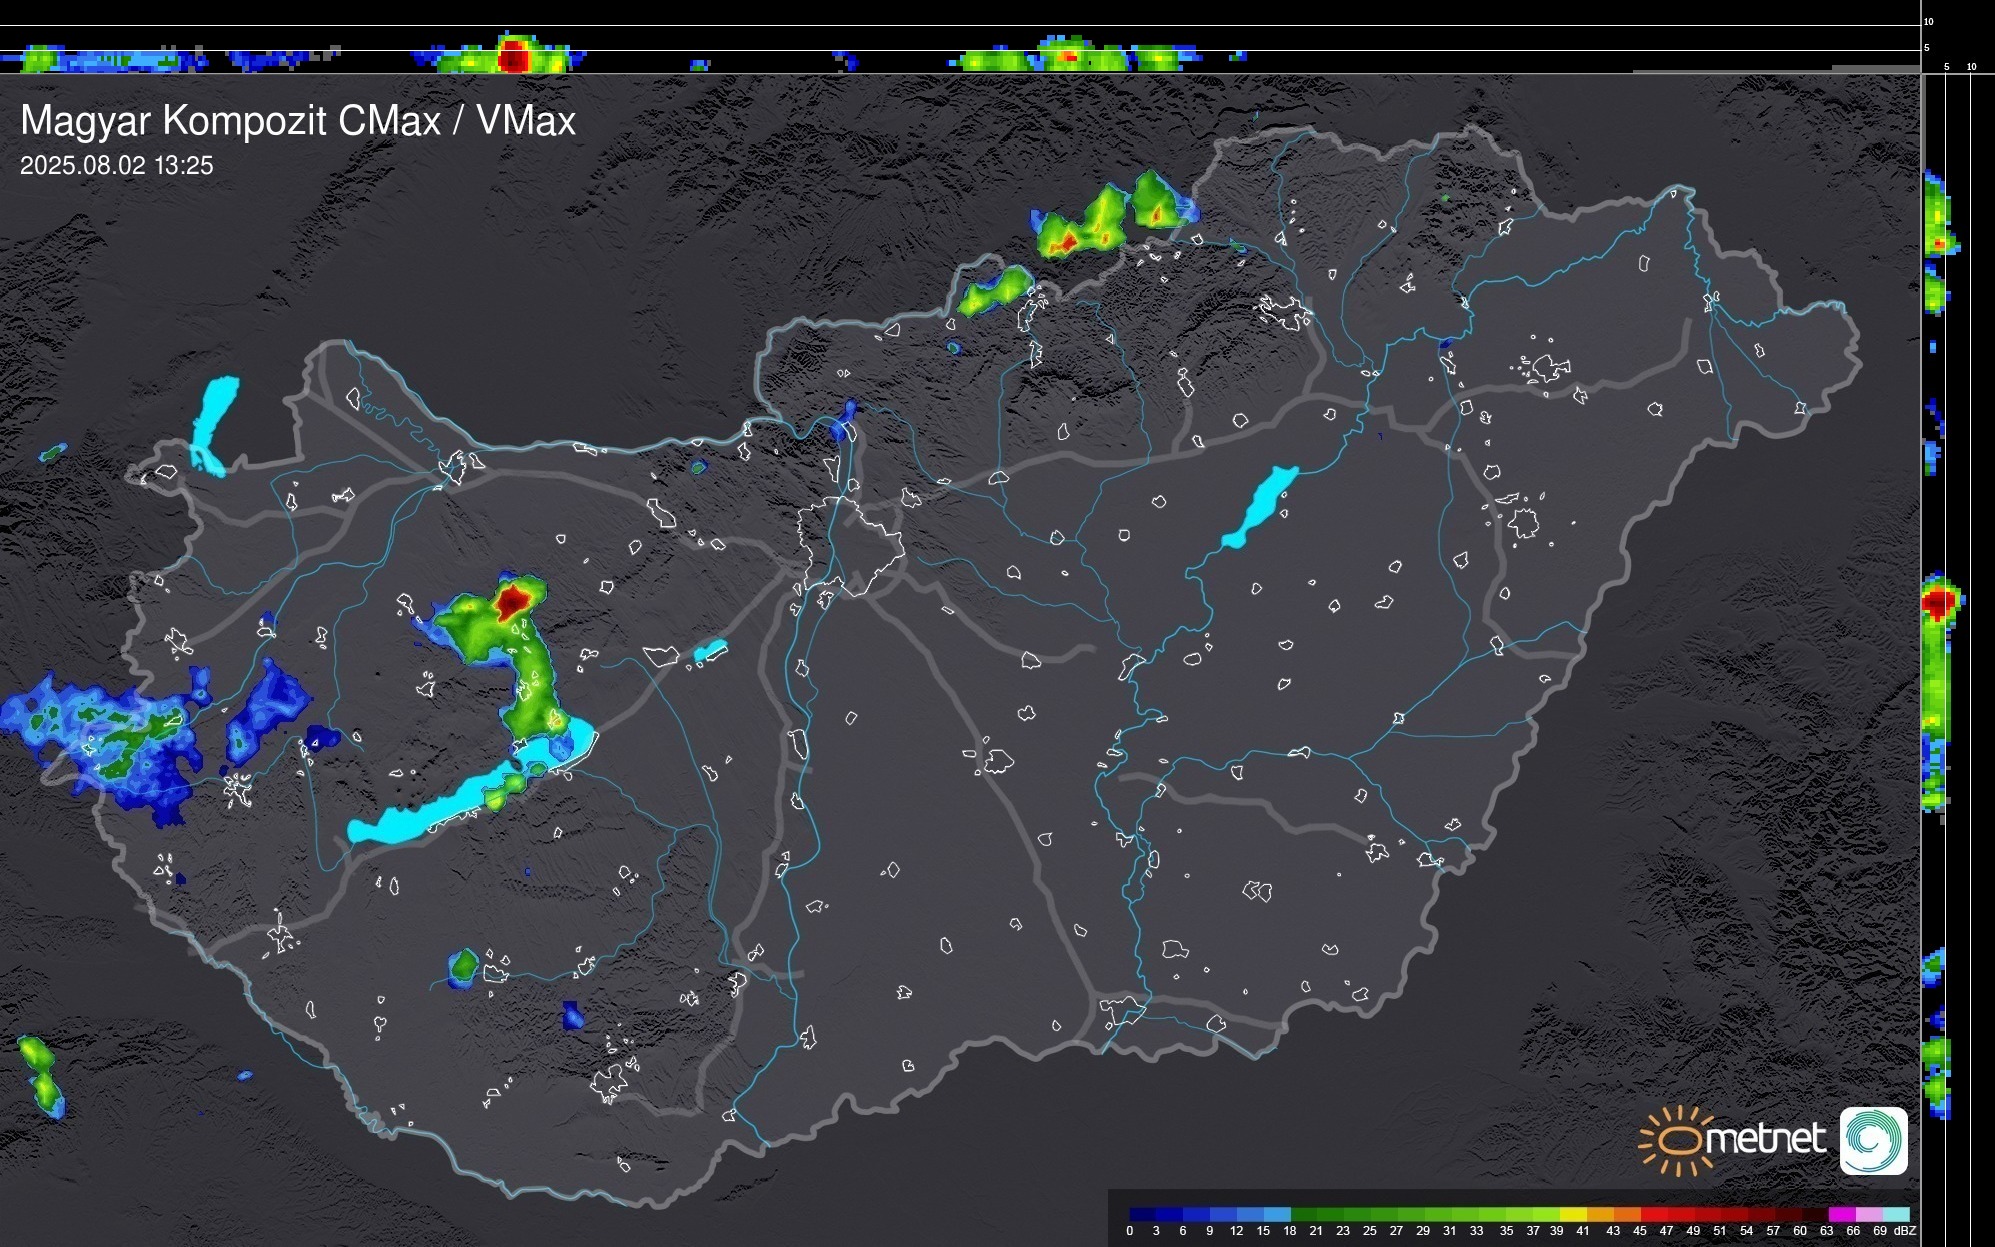Click the Magyar Kompozit CMax / VMax title
Image resolution: width=1995 pixels, height=1247 pixels.
(298, 121)
